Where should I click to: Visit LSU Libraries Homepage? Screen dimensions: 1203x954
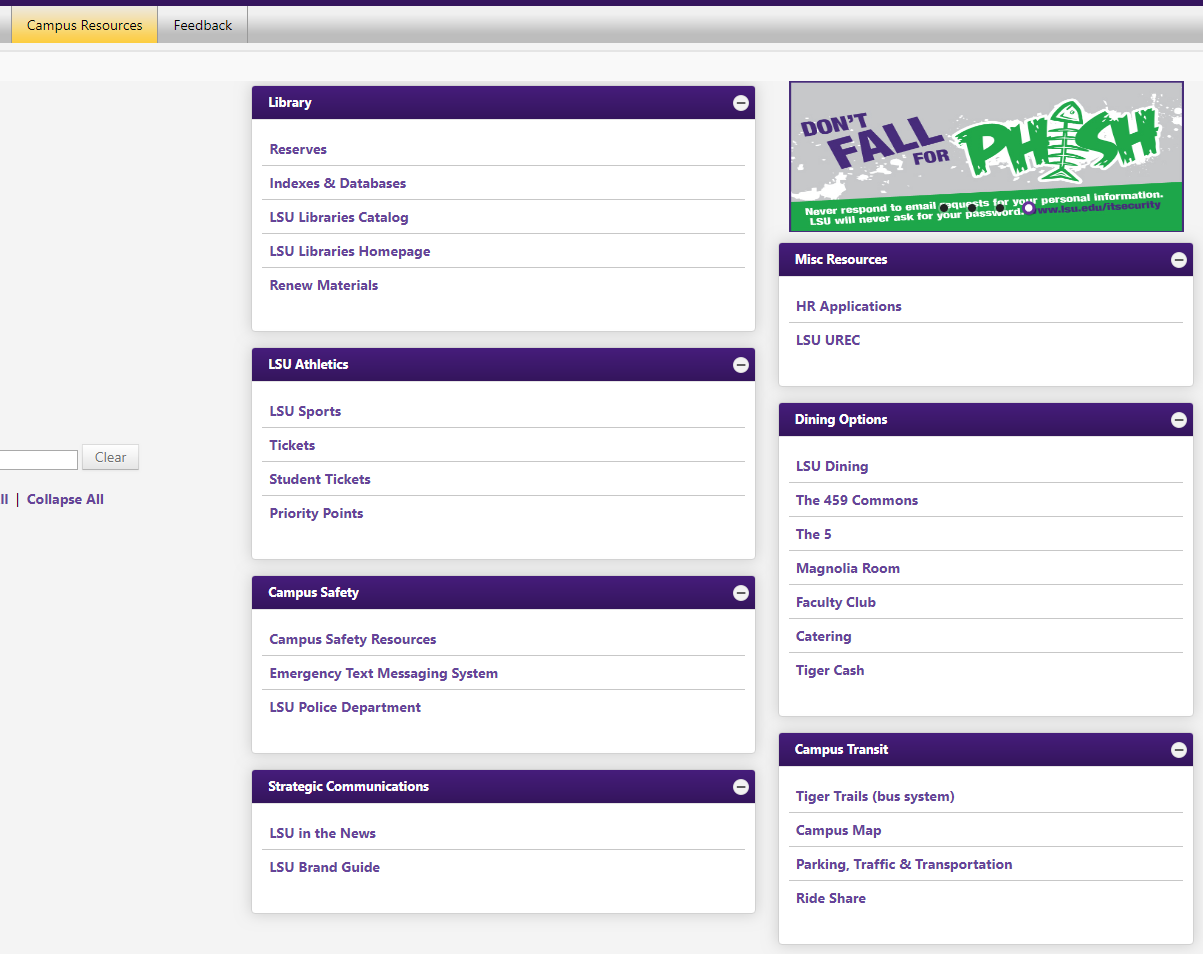350,251
